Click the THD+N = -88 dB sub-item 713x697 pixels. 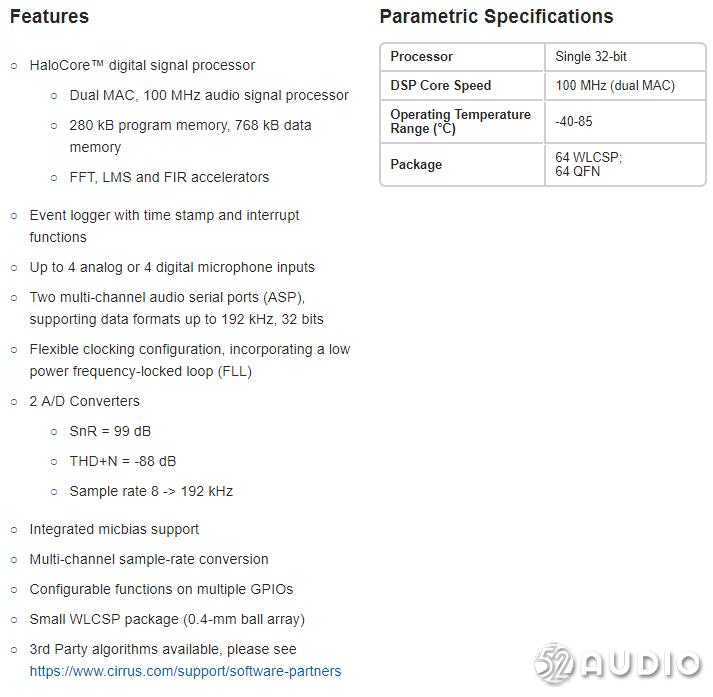[x=122, y=461]
